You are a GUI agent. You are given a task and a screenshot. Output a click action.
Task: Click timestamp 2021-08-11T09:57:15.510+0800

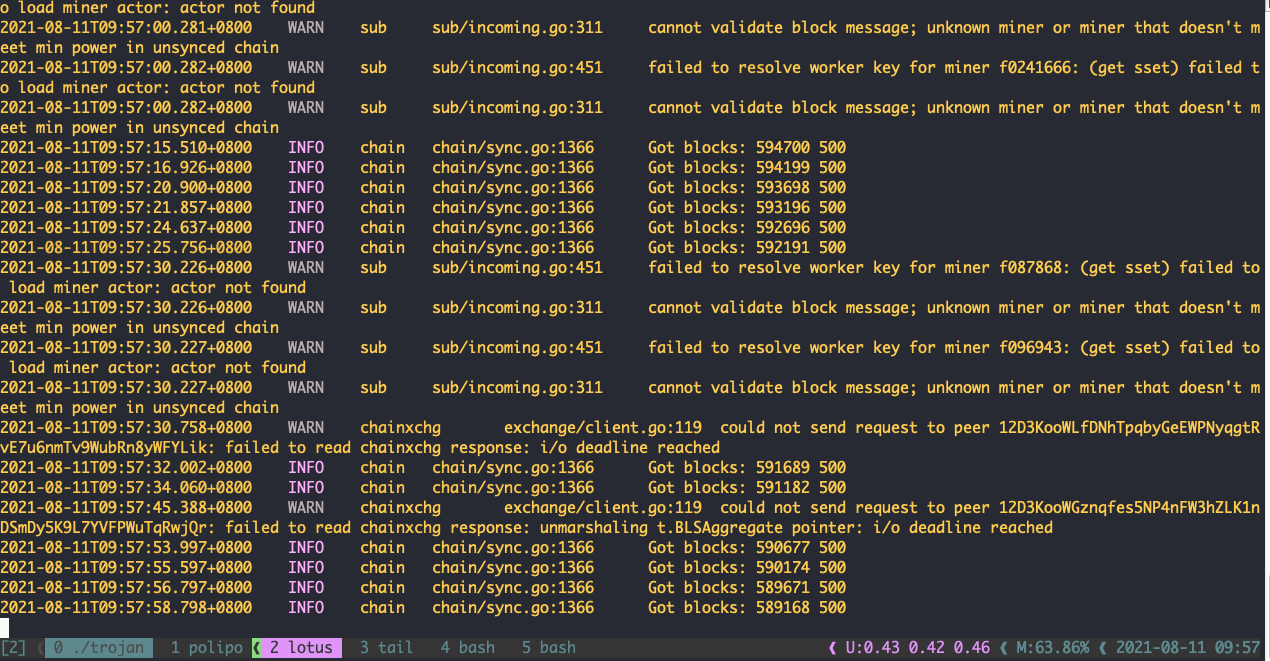pyautogui.click(x=126, y=147)
